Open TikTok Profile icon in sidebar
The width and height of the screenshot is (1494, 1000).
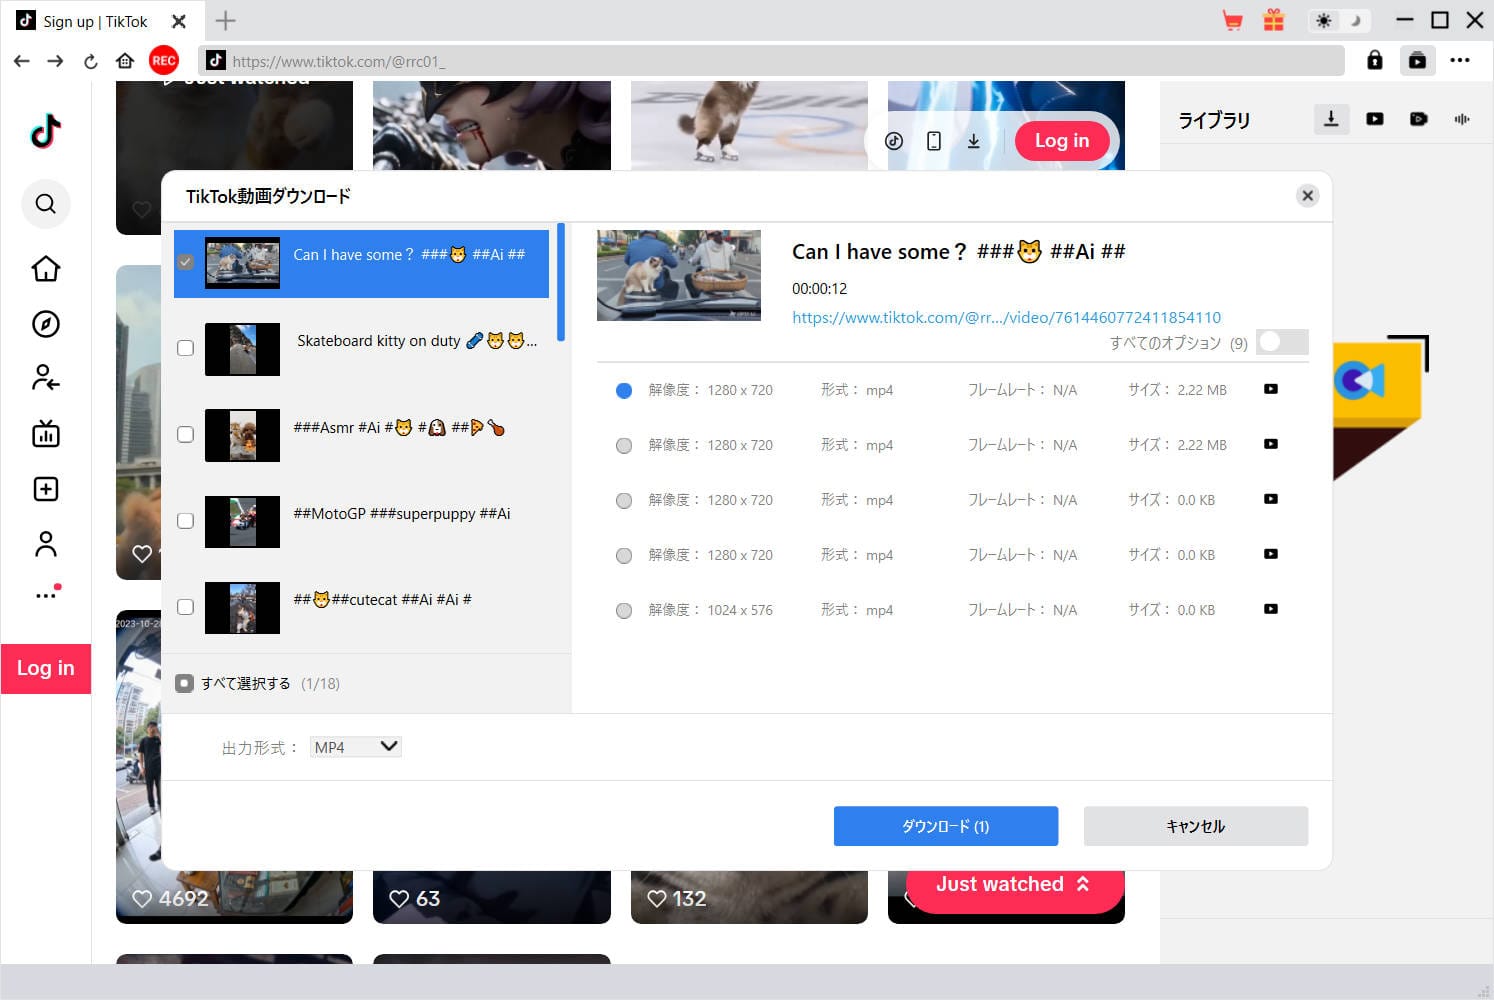tap(46, 544)
